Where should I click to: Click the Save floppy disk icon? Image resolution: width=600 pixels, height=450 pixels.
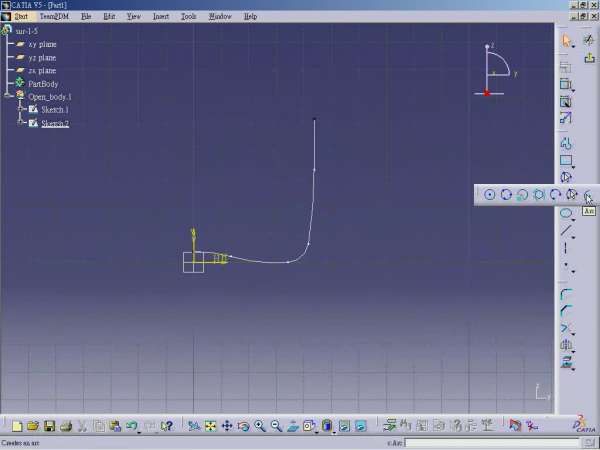click(50, 426)
